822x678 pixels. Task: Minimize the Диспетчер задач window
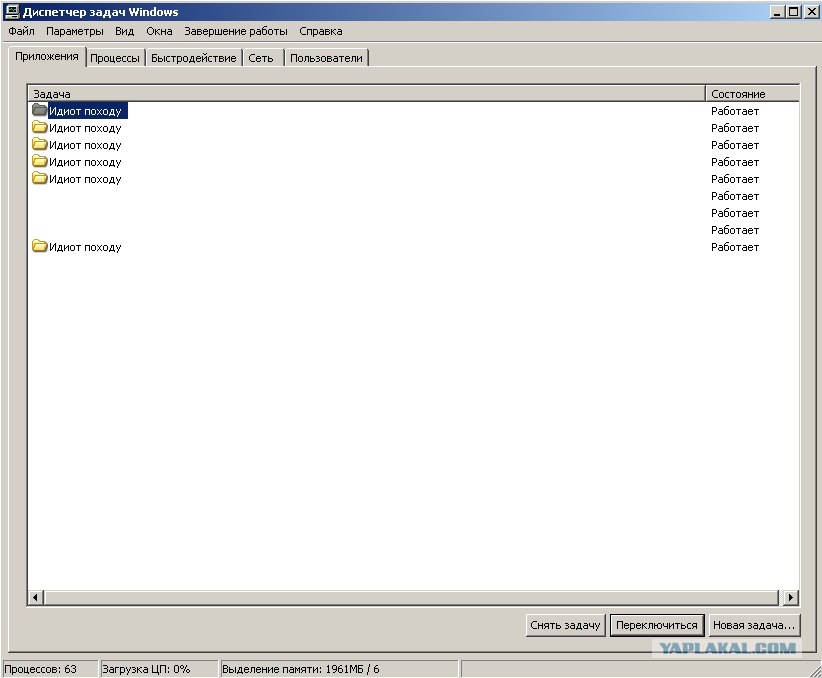coord(777,12)
